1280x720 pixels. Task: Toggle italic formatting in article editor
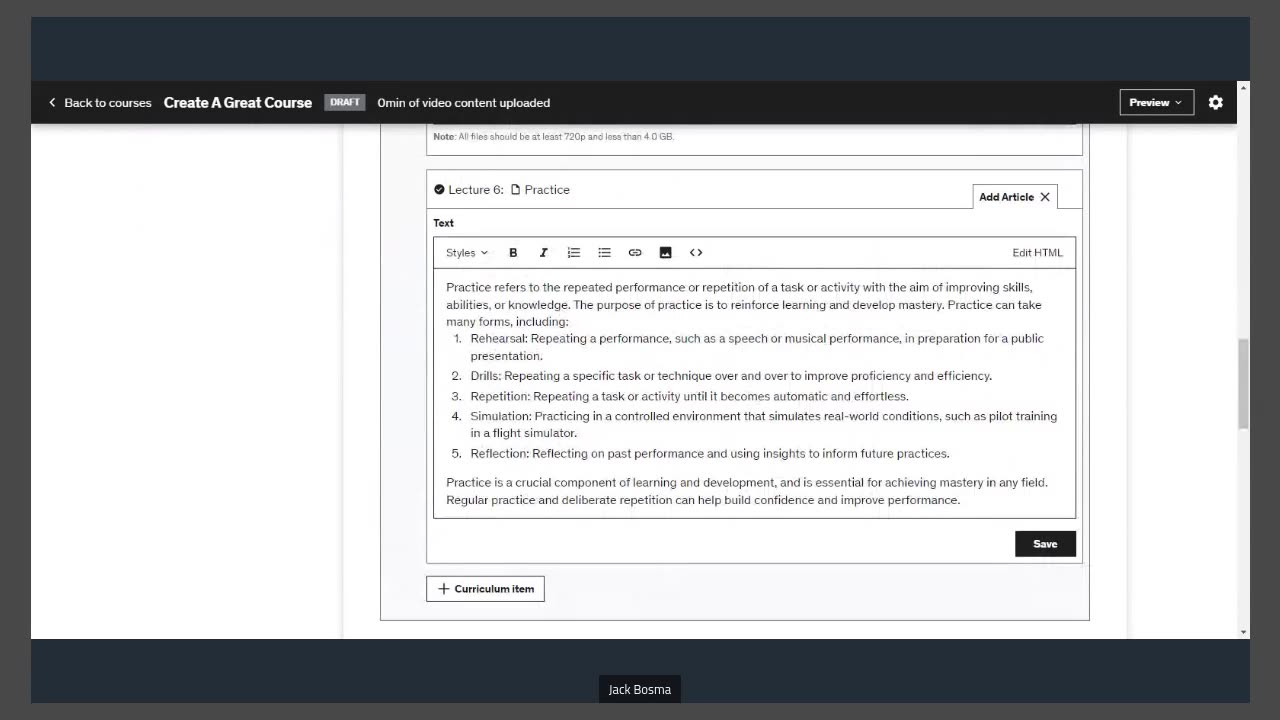[543, 253]
